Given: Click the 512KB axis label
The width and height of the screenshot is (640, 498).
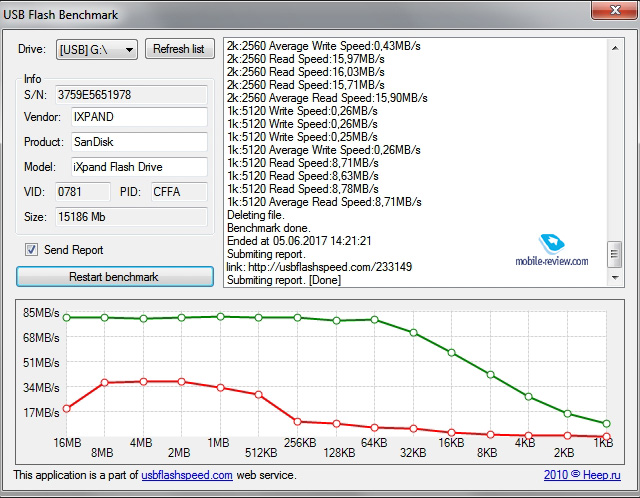Looking at the screenshot, I should point(261,453).
